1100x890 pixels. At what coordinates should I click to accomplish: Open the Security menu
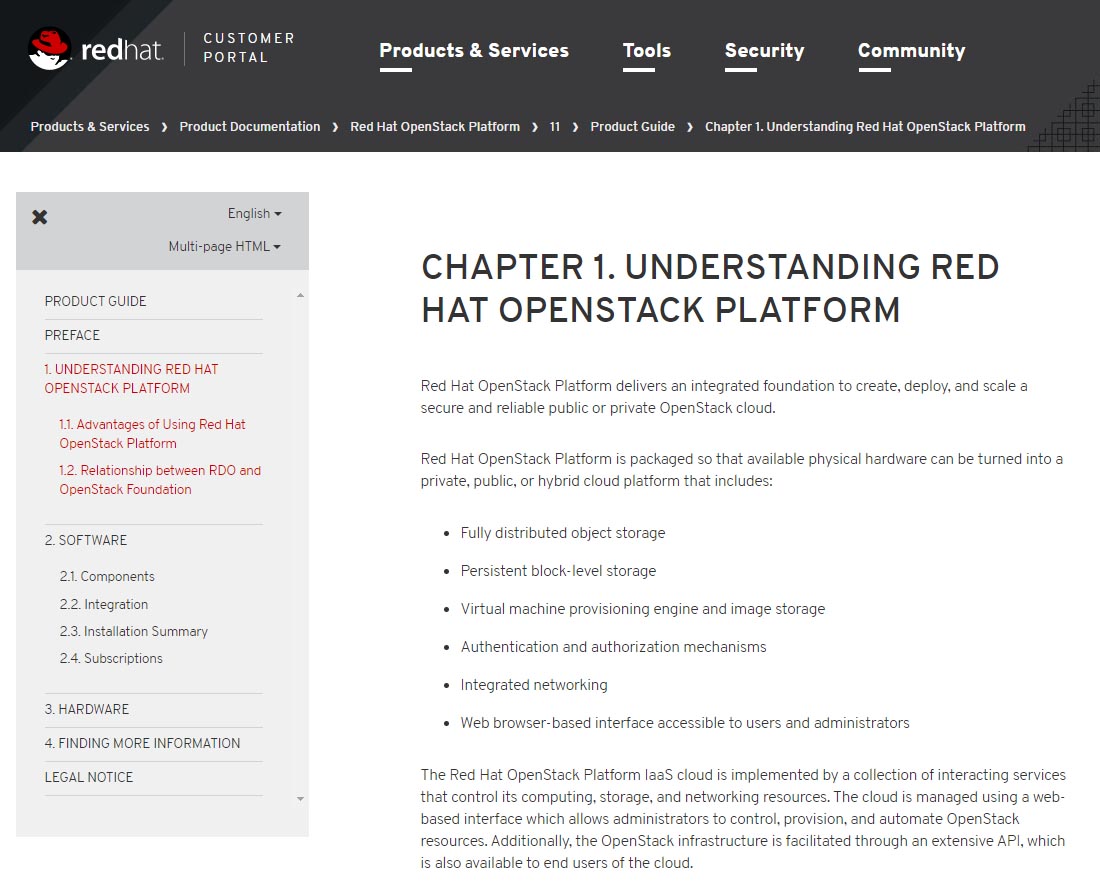click(764, 51)
